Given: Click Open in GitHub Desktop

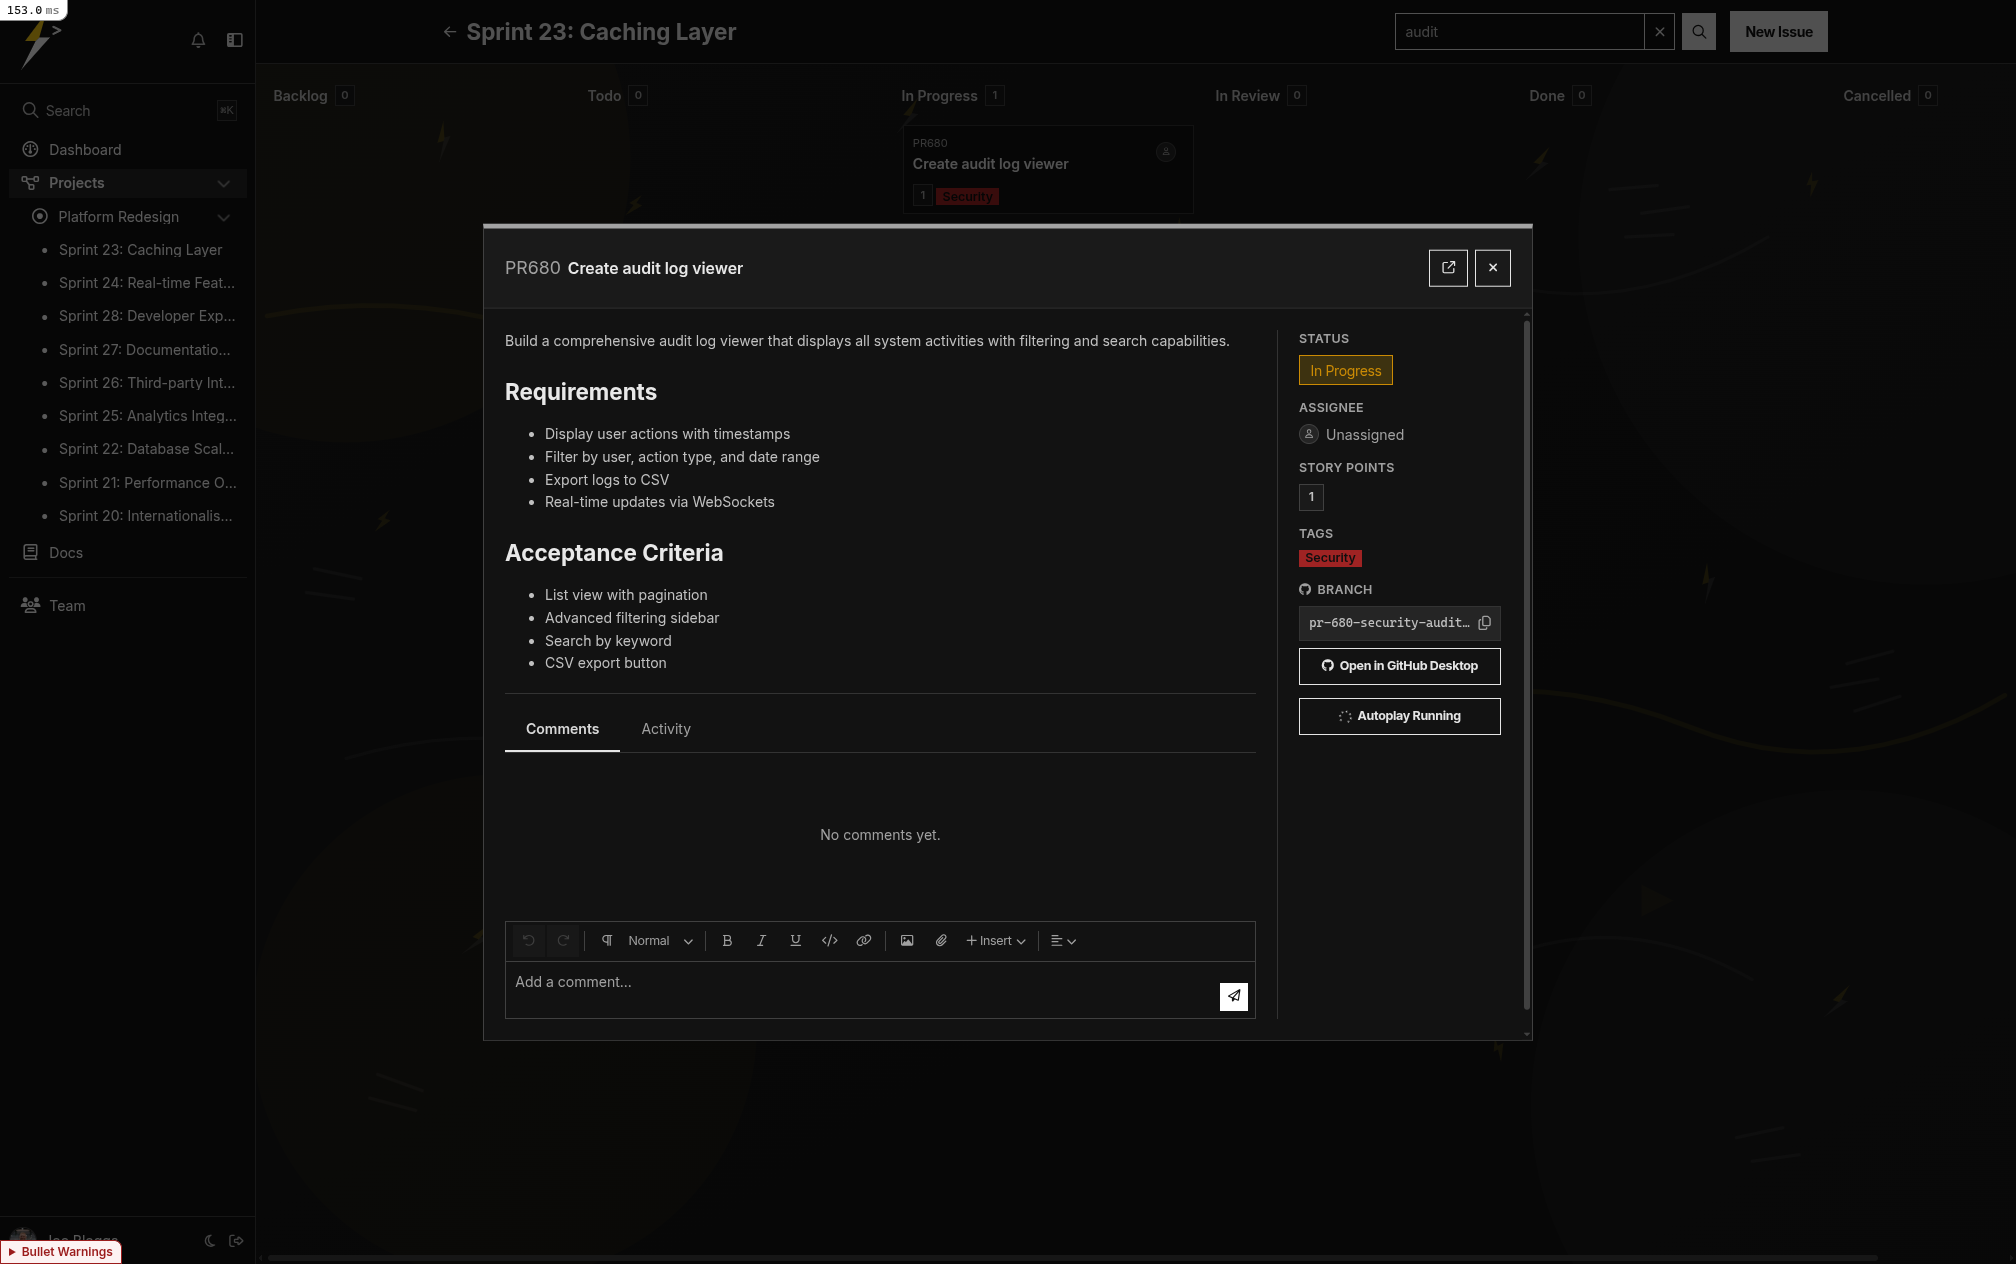Looking at the screenshot, I should pyautogui.click(x=1399, y=666).
